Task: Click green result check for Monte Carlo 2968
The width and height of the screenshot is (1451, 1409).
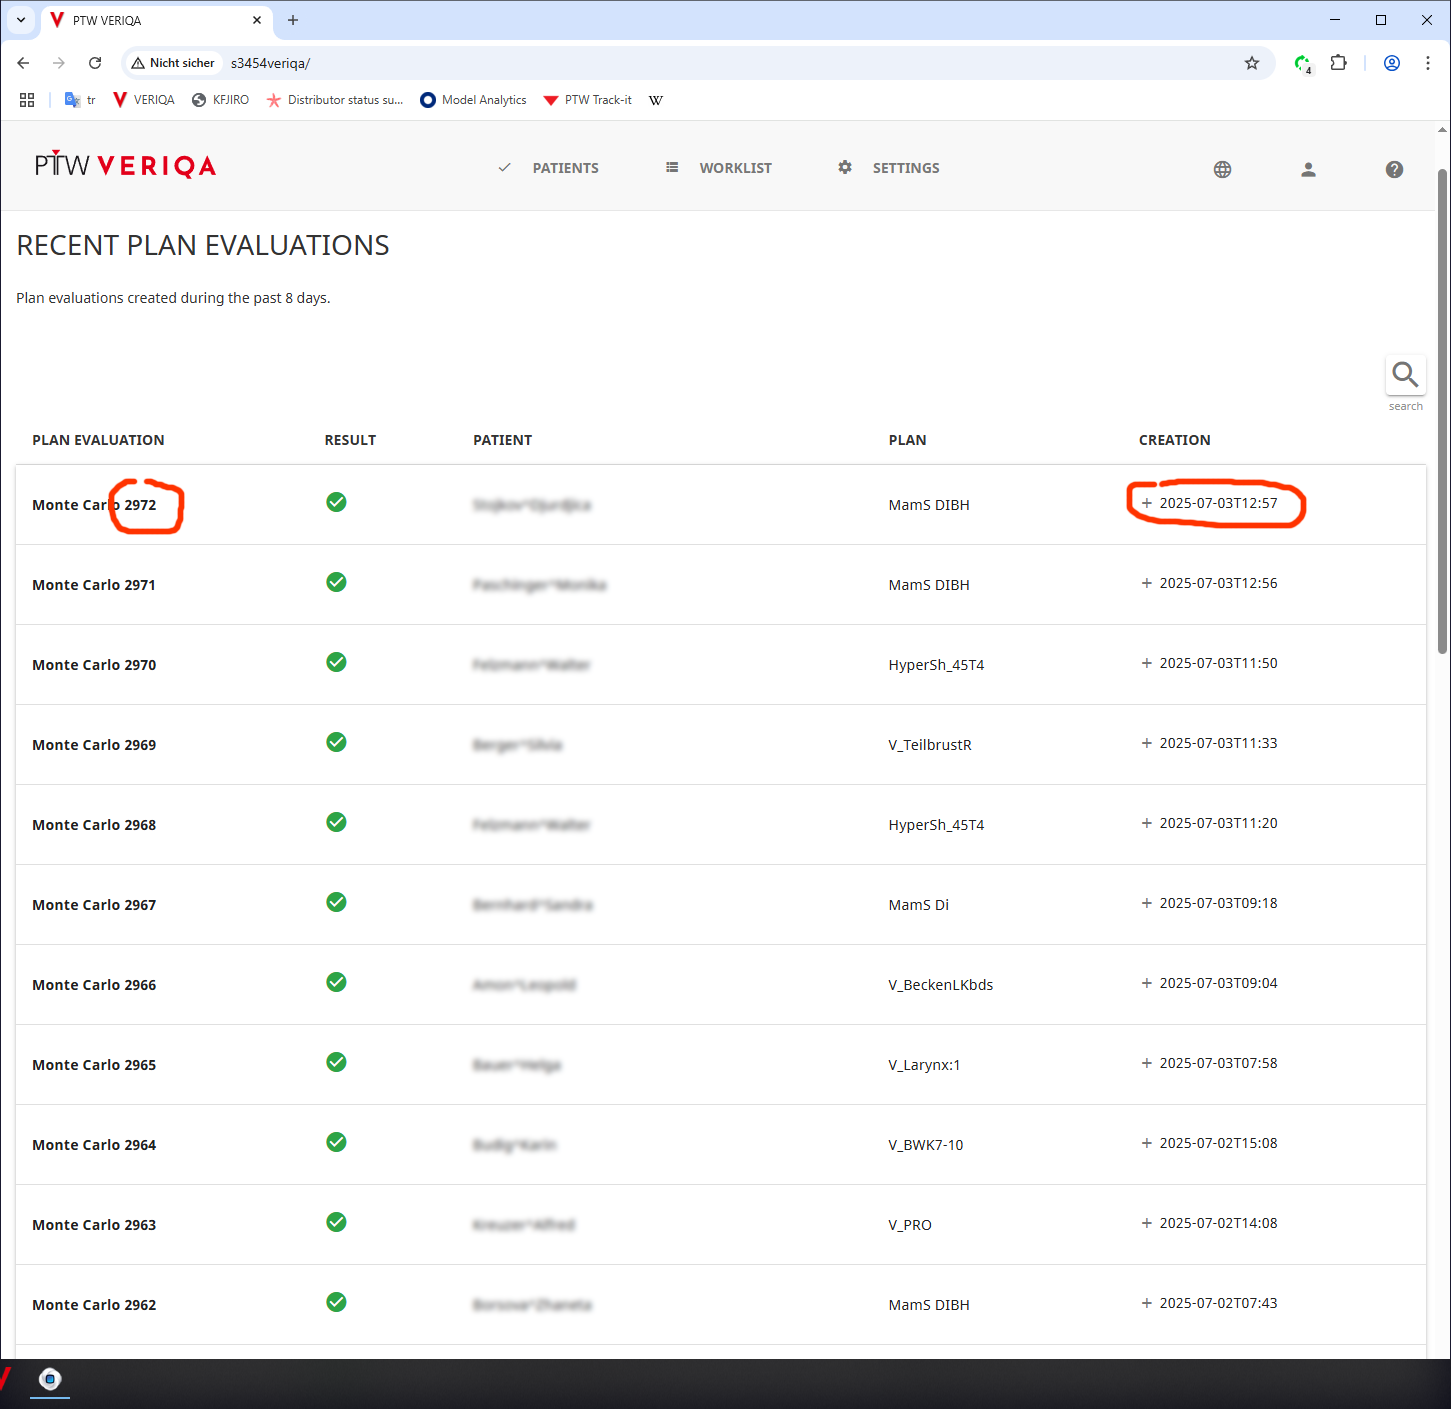Action: (x=336, y=822)
